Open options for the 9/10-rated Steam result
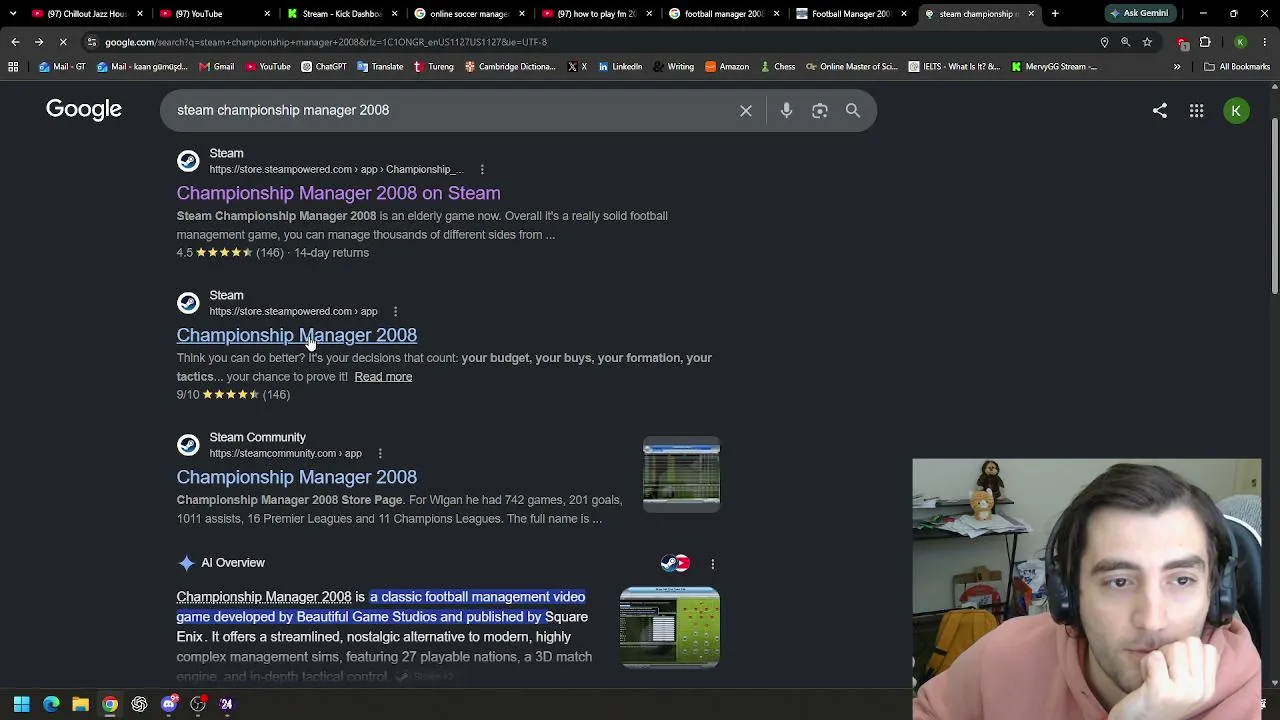 pos(395,311)
